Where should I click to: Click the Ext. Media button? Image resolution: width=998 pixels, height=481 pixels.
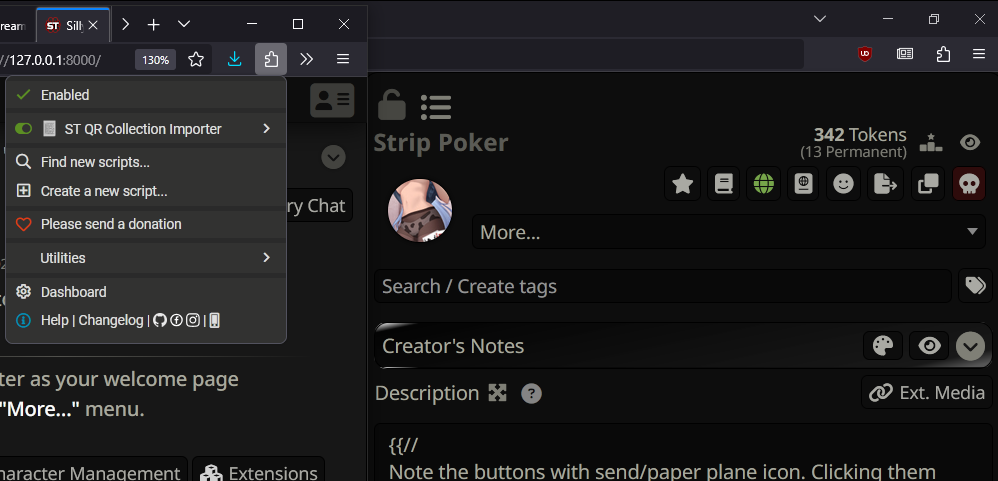(927, 393)
